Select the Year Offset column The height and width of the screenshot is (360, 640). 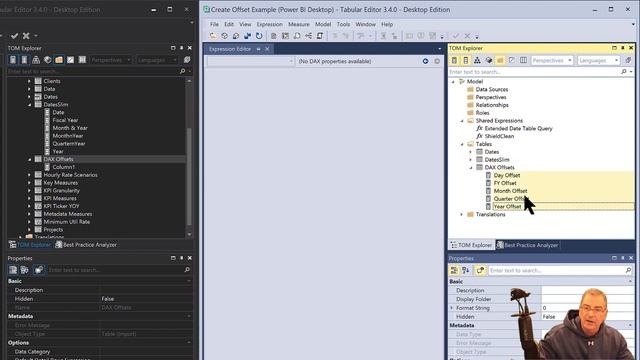pyautogui.click(x=507, y=207)
